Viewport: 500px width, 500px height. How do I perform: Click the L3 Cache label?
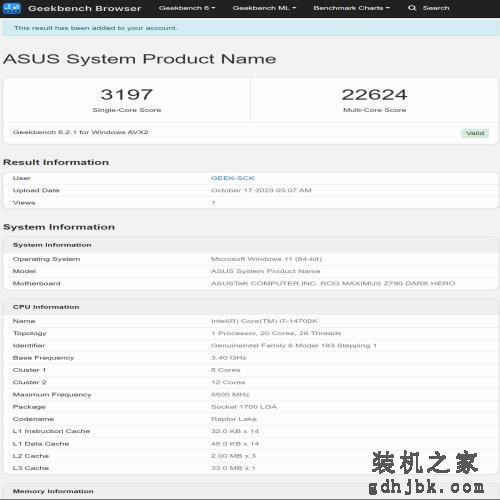pos(31,468)
